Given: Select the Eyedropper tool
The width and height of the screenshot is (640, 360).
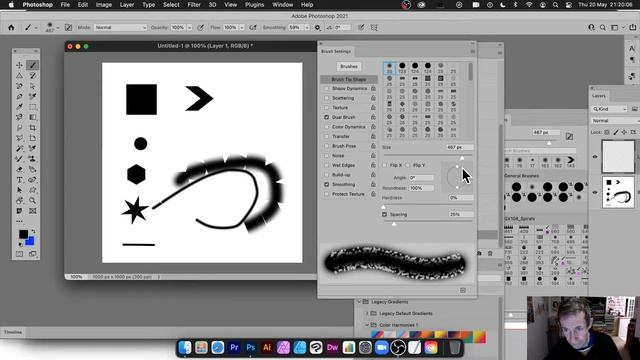Looking at the screenshot, I should (x=19, y=107).
